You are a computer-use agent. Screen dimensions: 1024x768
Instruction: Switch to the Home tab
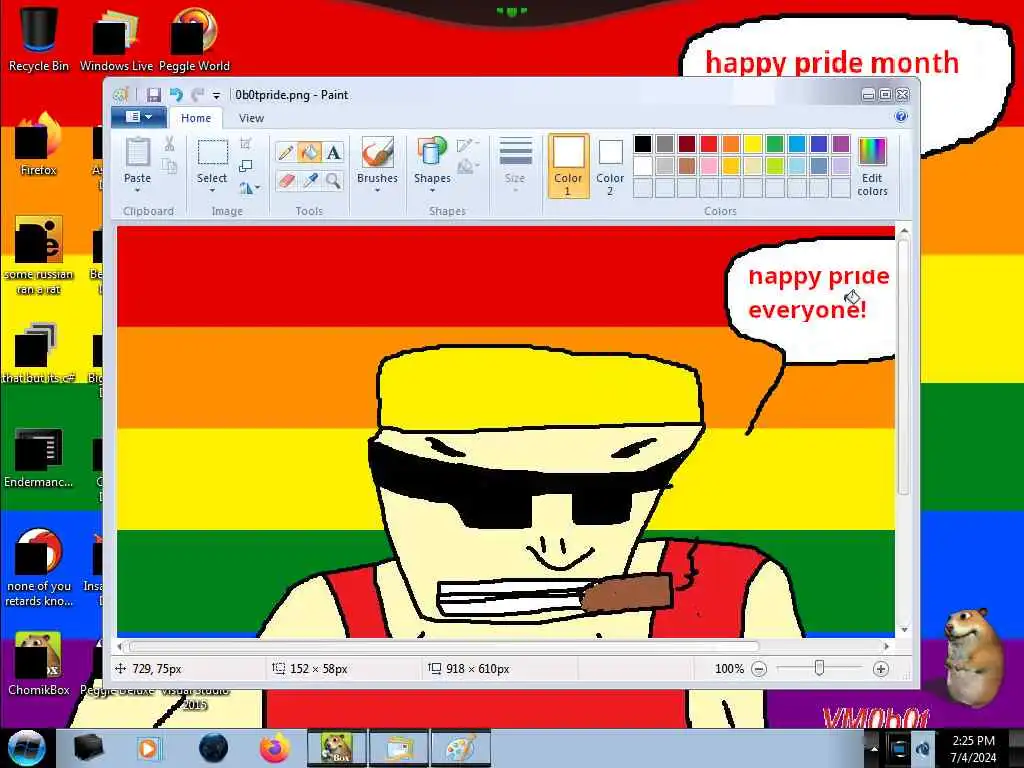pos(196,118)
